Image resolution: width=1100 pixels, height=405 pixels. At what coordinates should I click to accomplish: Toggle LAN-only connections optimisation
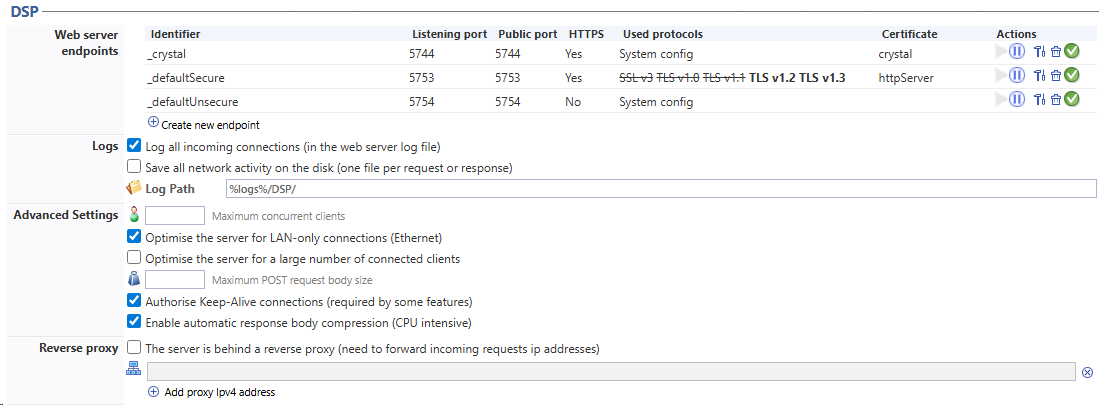(135, 237)
